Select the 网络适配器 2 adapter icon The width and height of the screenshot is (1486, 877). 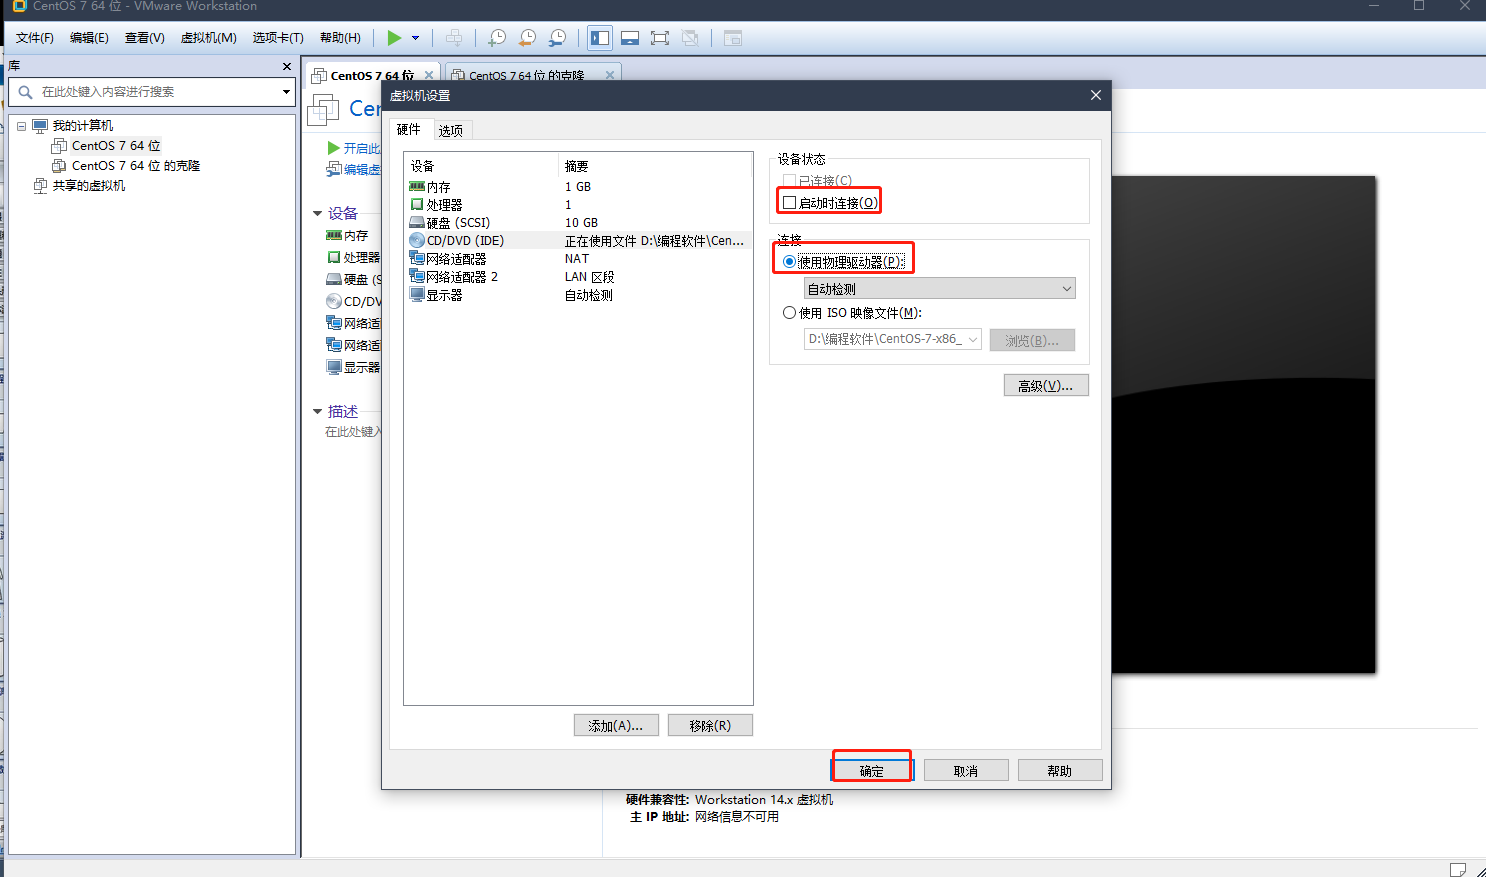click(x=417, y=277)
